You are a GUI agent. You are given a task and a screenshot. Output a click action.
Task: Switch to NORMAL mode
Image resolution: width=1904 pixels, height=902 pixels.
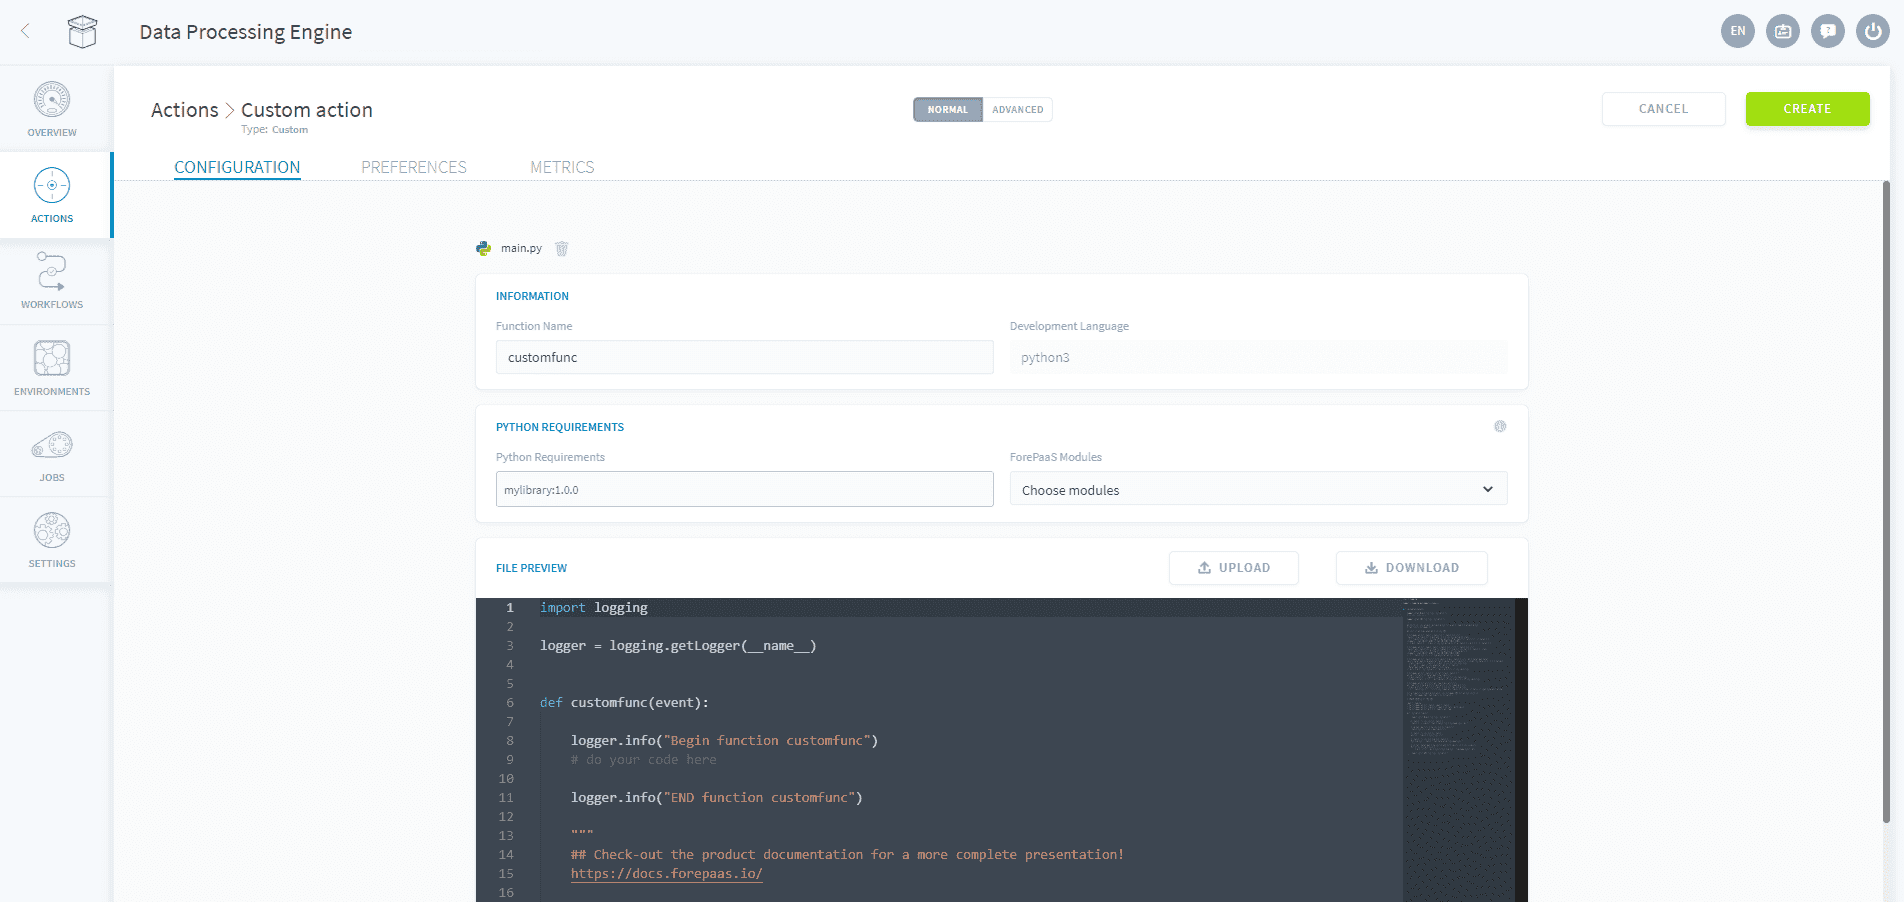pyautogui.click(x=948, y=110)
